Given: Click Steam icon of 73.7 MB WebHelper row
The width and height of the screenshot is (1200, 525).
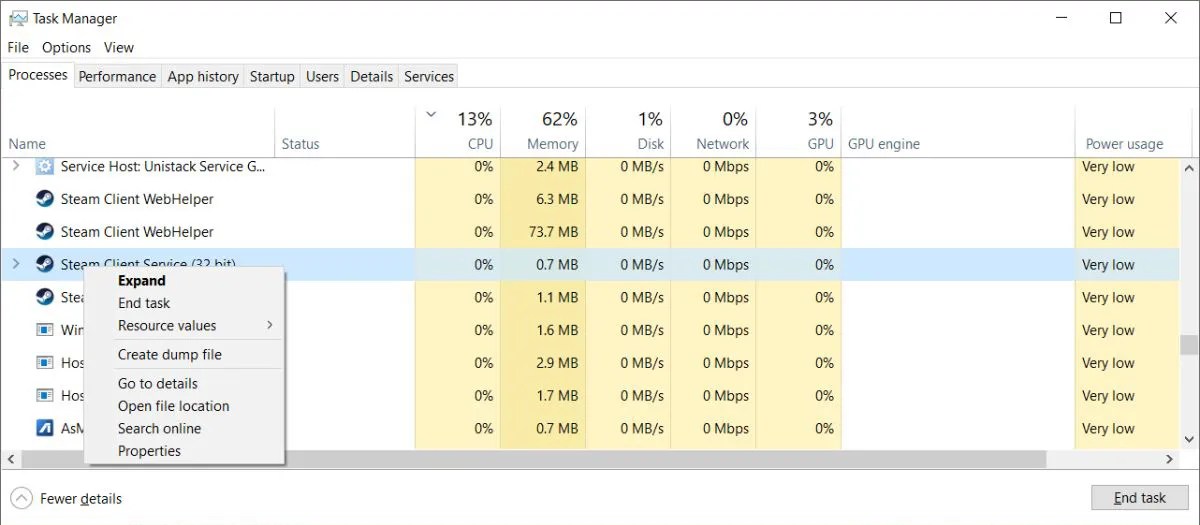Looking at the screenshot, I should tap(44, 232).
